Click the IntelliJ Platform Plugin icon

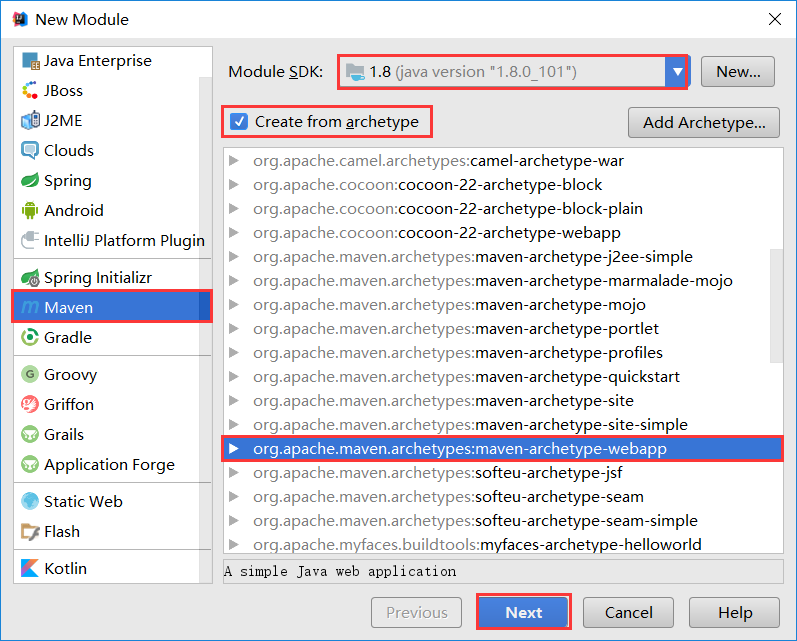(x=30, y=240)
